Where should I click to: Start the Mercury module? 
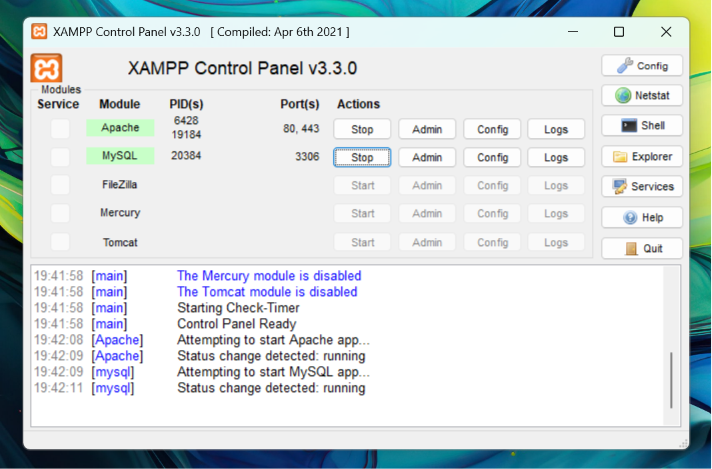click(362, 214)
